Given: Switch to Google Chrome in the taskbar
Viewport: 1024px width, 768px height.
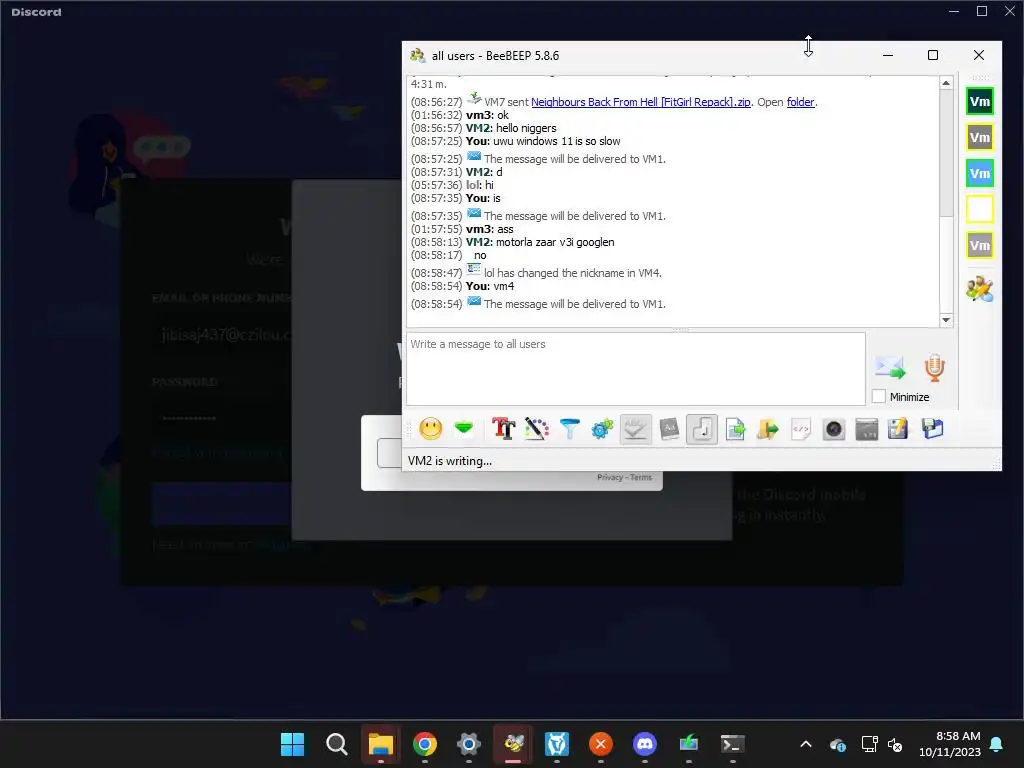Looking at the screenshot, I should (x=424, y=744).
